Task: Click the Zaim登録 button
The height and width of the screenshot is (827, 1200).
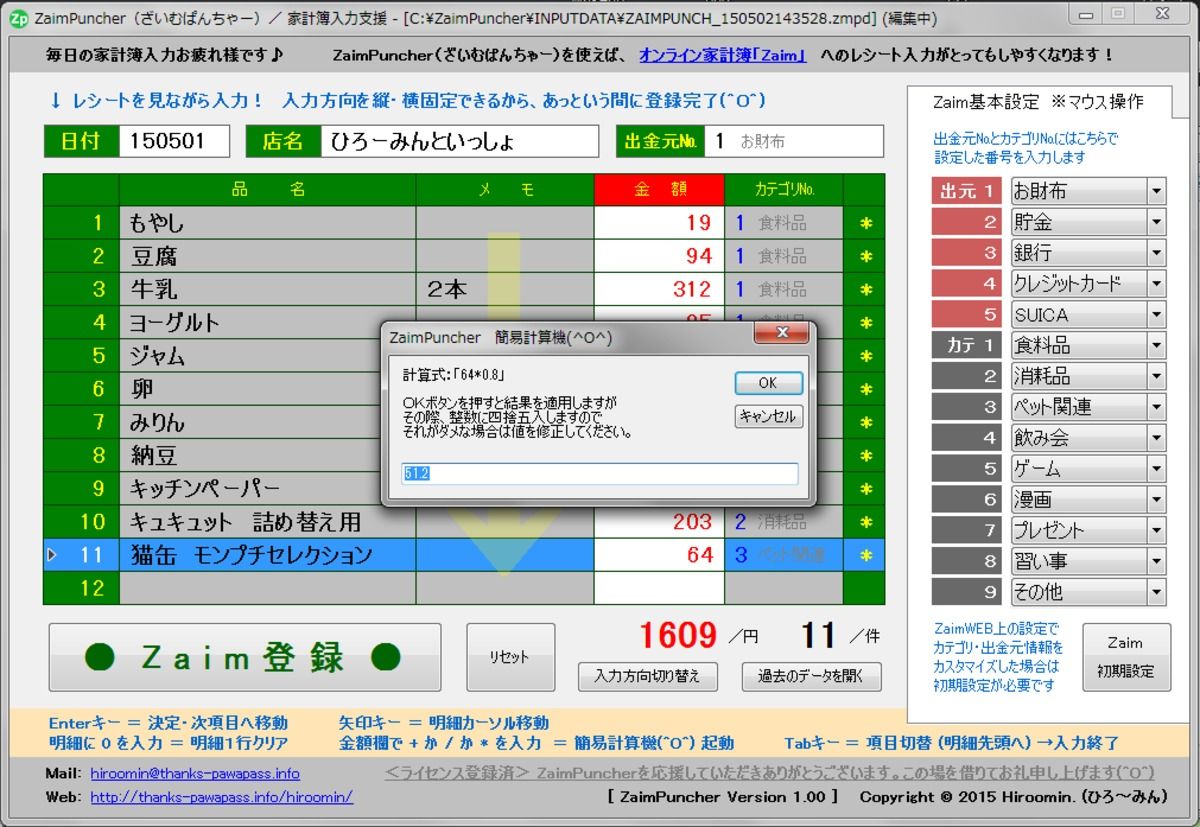Action: point(244,657)
